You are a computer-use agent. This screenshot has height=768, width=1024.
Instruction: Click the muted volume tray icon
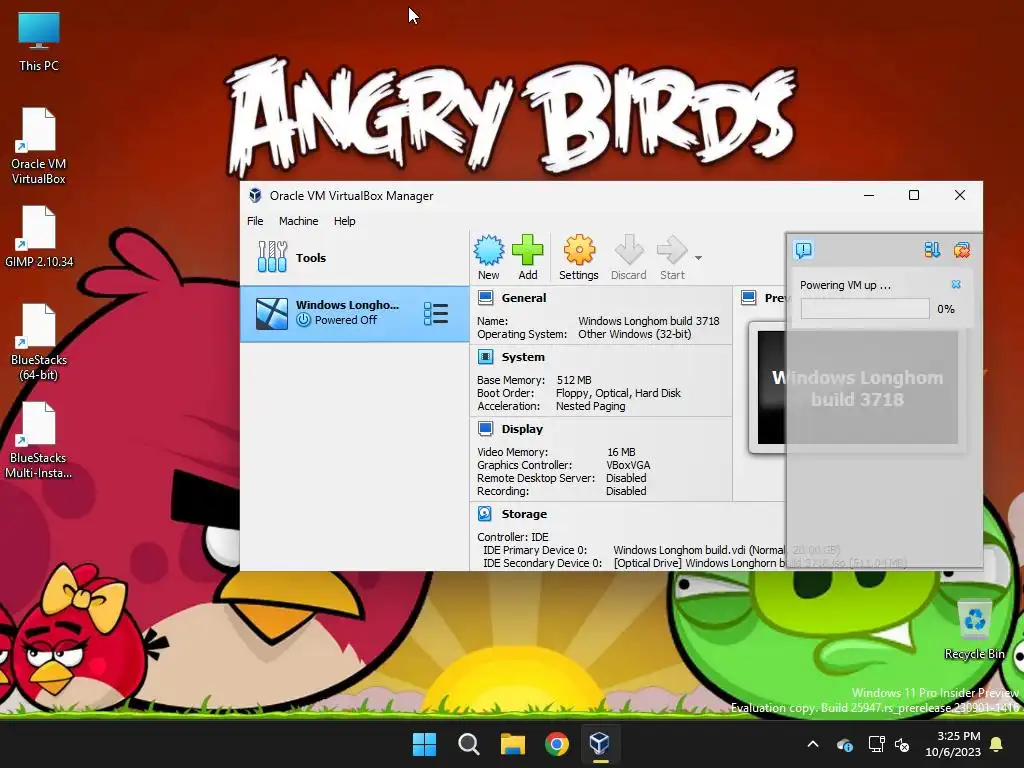903,744
